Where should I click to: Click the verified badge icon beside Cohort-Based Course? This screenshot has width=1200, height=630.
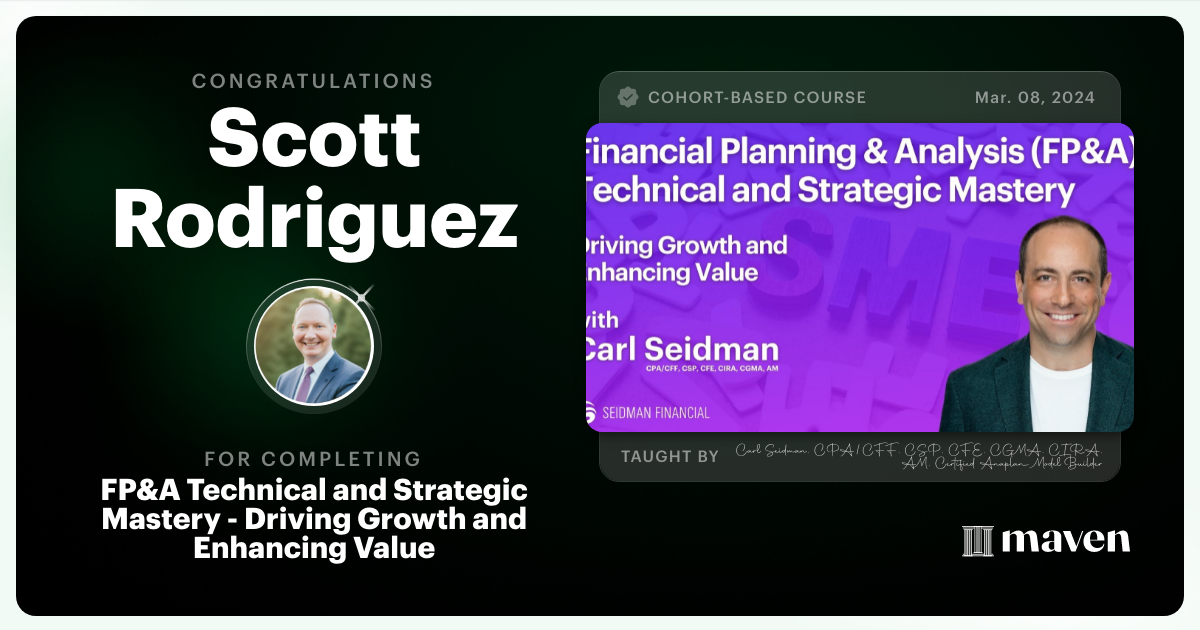pyautogui.click(x=628, y=97)
